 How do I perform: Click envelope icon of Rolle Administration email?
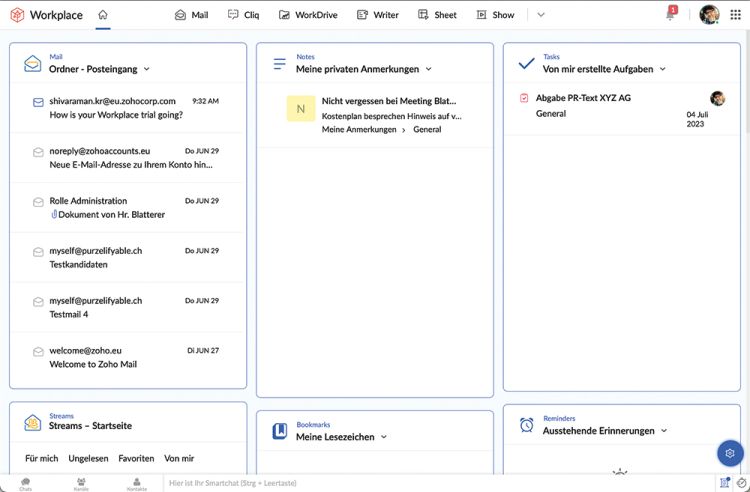[38, 202]
